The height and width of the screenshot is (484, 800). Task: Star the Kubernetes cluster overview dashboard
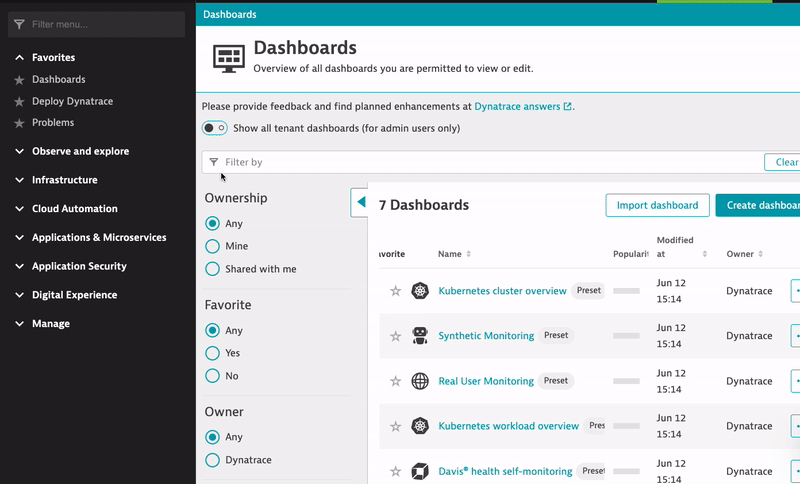[x=395, y=291]
